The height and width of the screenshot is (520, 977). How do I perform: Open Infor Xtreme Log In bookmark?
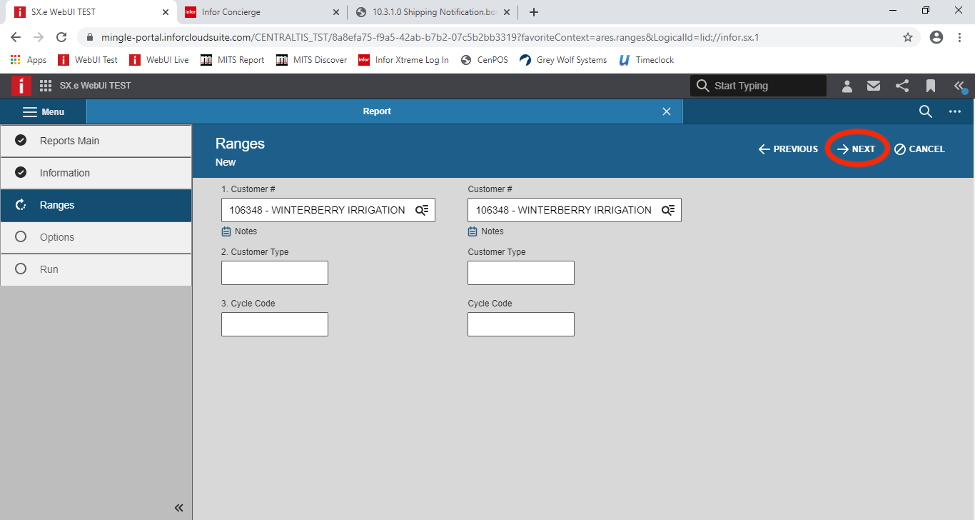403,60
